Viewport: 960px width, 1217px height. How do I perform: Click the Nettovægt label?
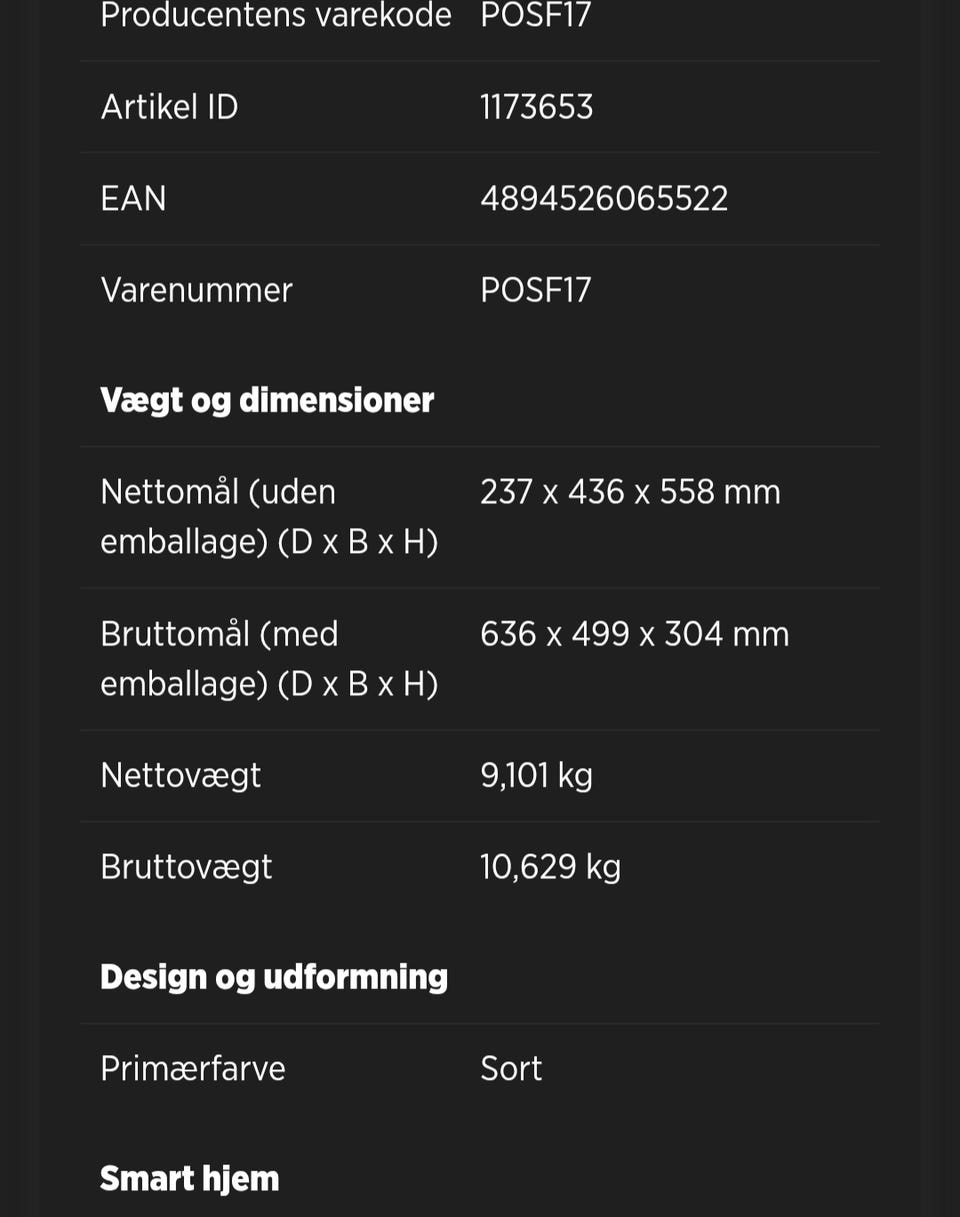coord(180,775)
